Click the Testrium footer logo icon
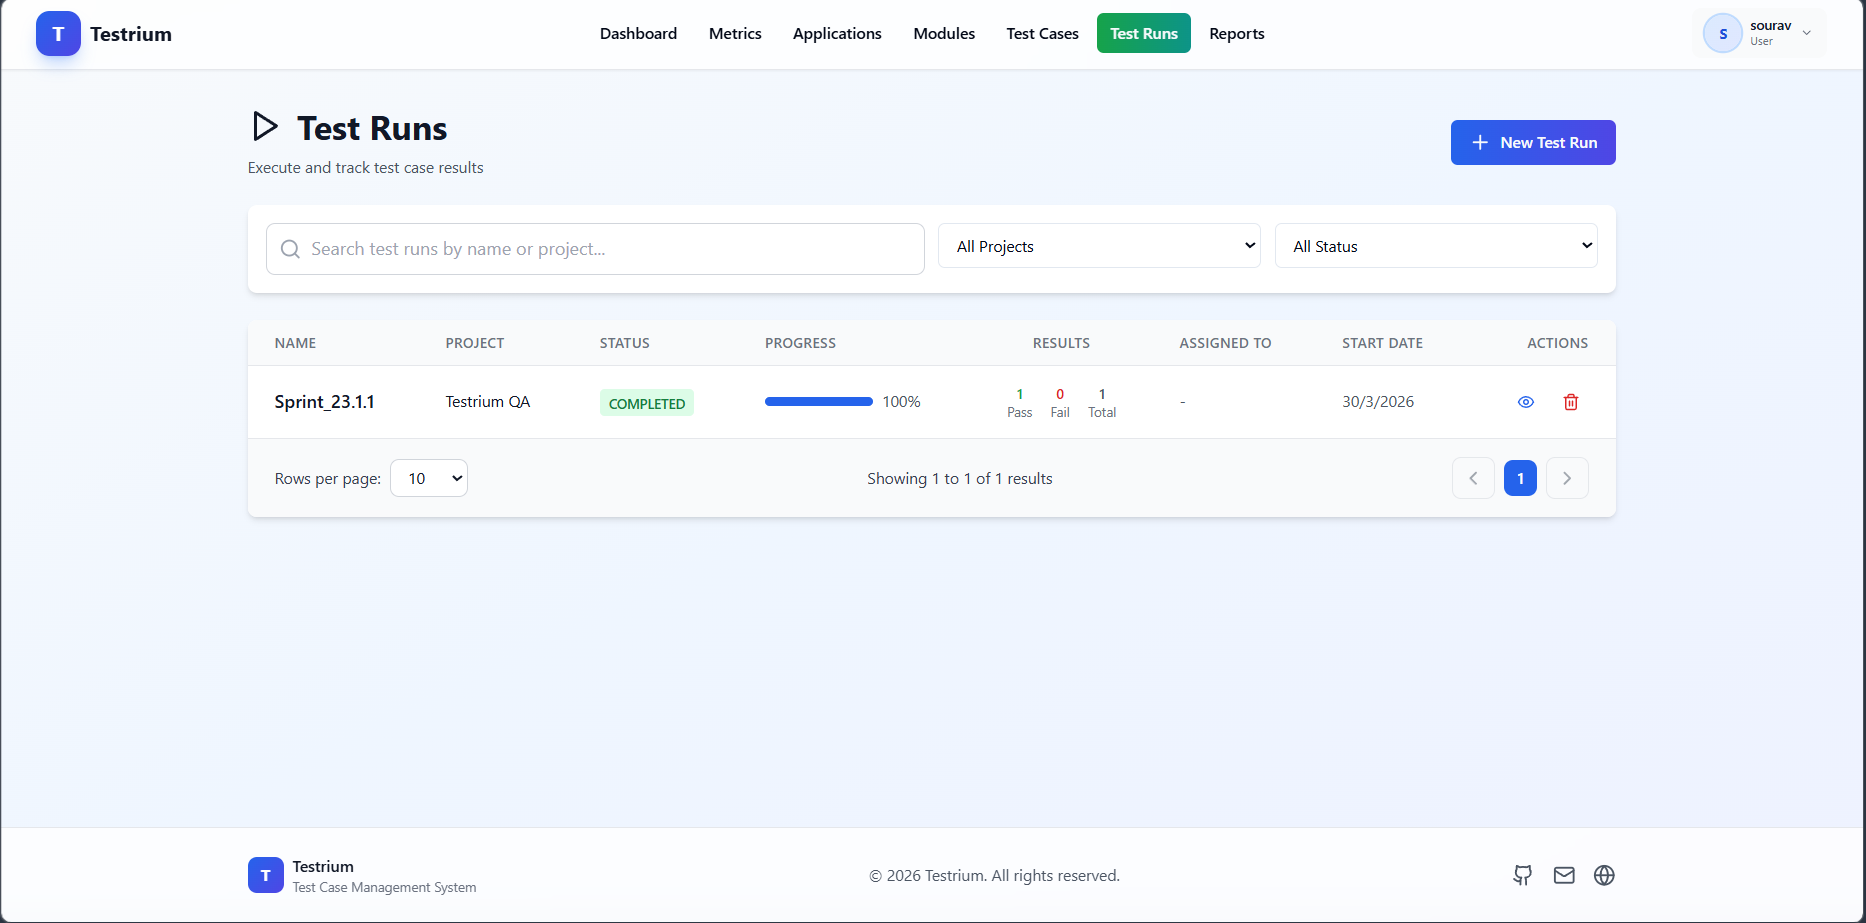The height and width of the screenshot is (923, 1866). point(265,875)
